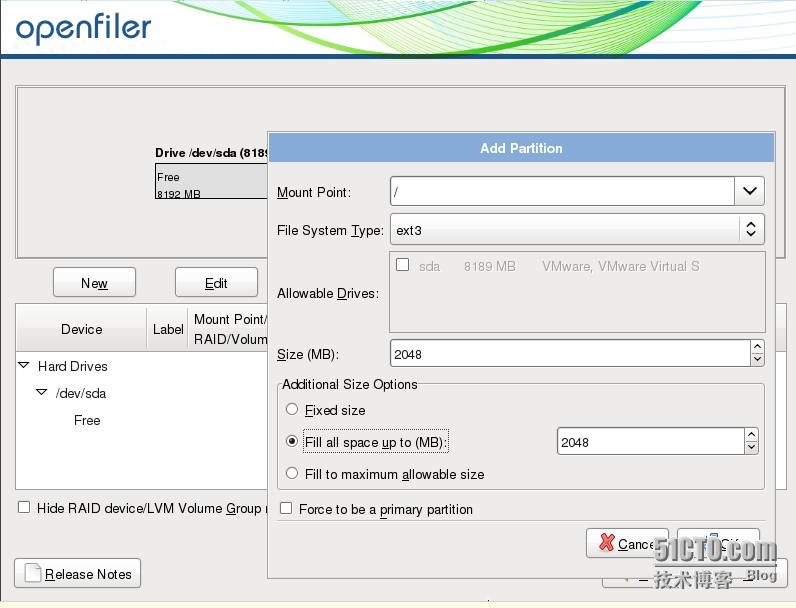Click the Edit partition button

(x=216, y=283)
